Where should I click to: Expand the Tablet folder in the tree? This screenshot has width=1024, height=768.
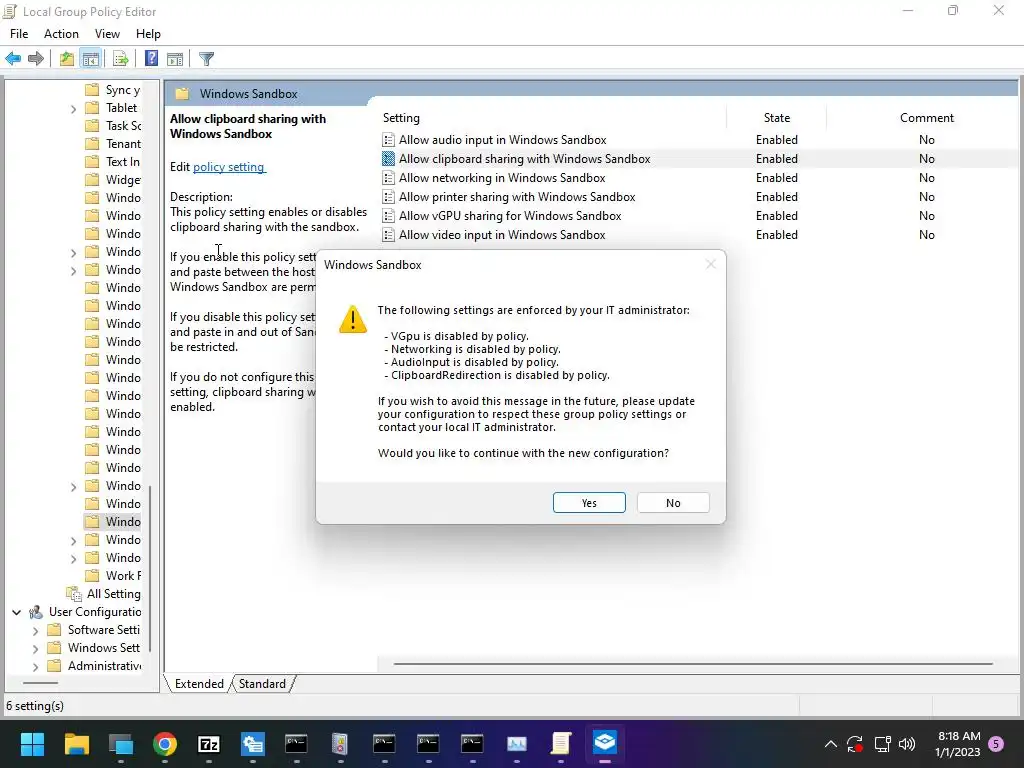pyautogui.click(x=73, y=108)
